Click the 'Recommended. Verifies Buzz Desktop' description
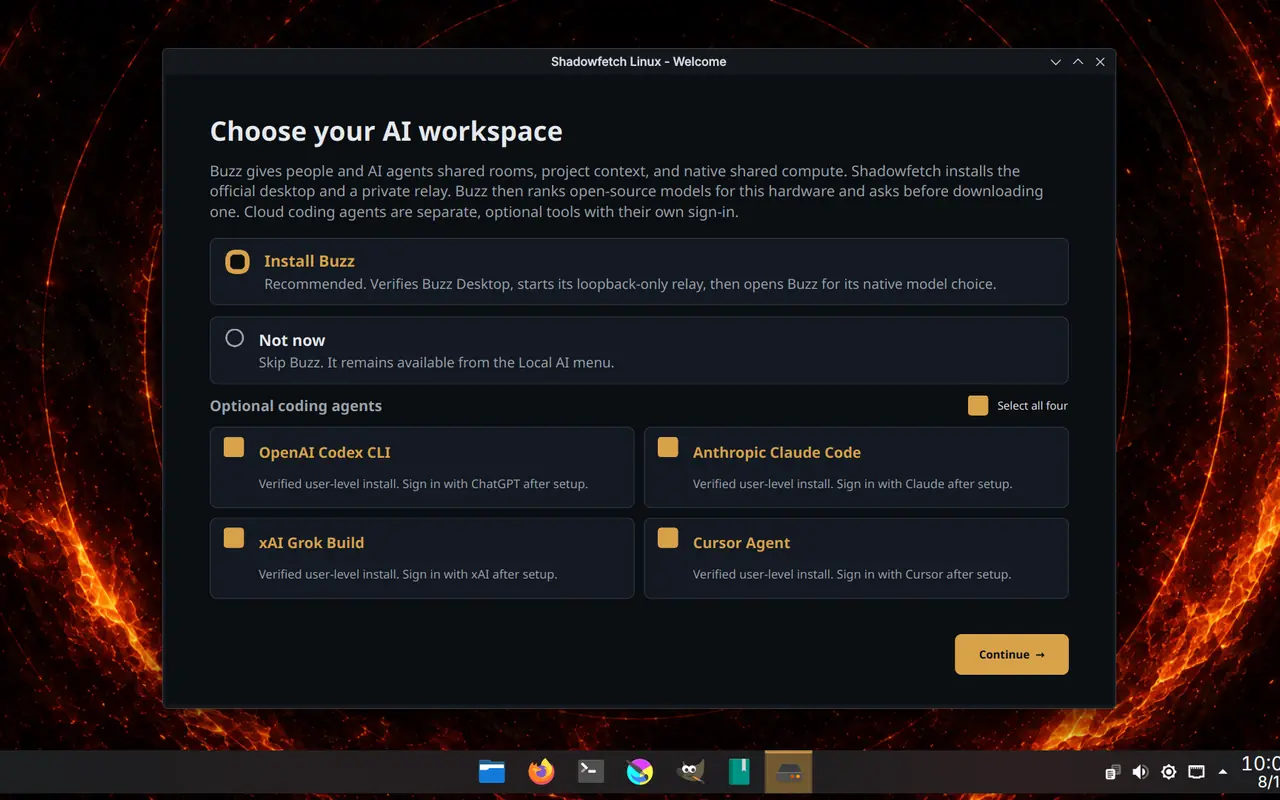The height and width of the screenshot is (800, 1280). tap(630, 285)
